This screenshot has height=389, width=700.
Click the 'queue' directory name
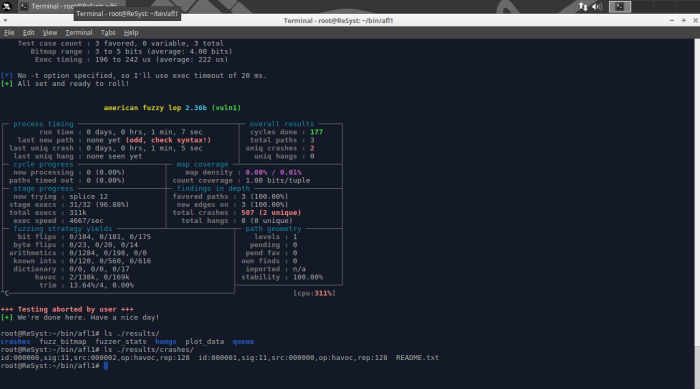click(x=243, y=342)
